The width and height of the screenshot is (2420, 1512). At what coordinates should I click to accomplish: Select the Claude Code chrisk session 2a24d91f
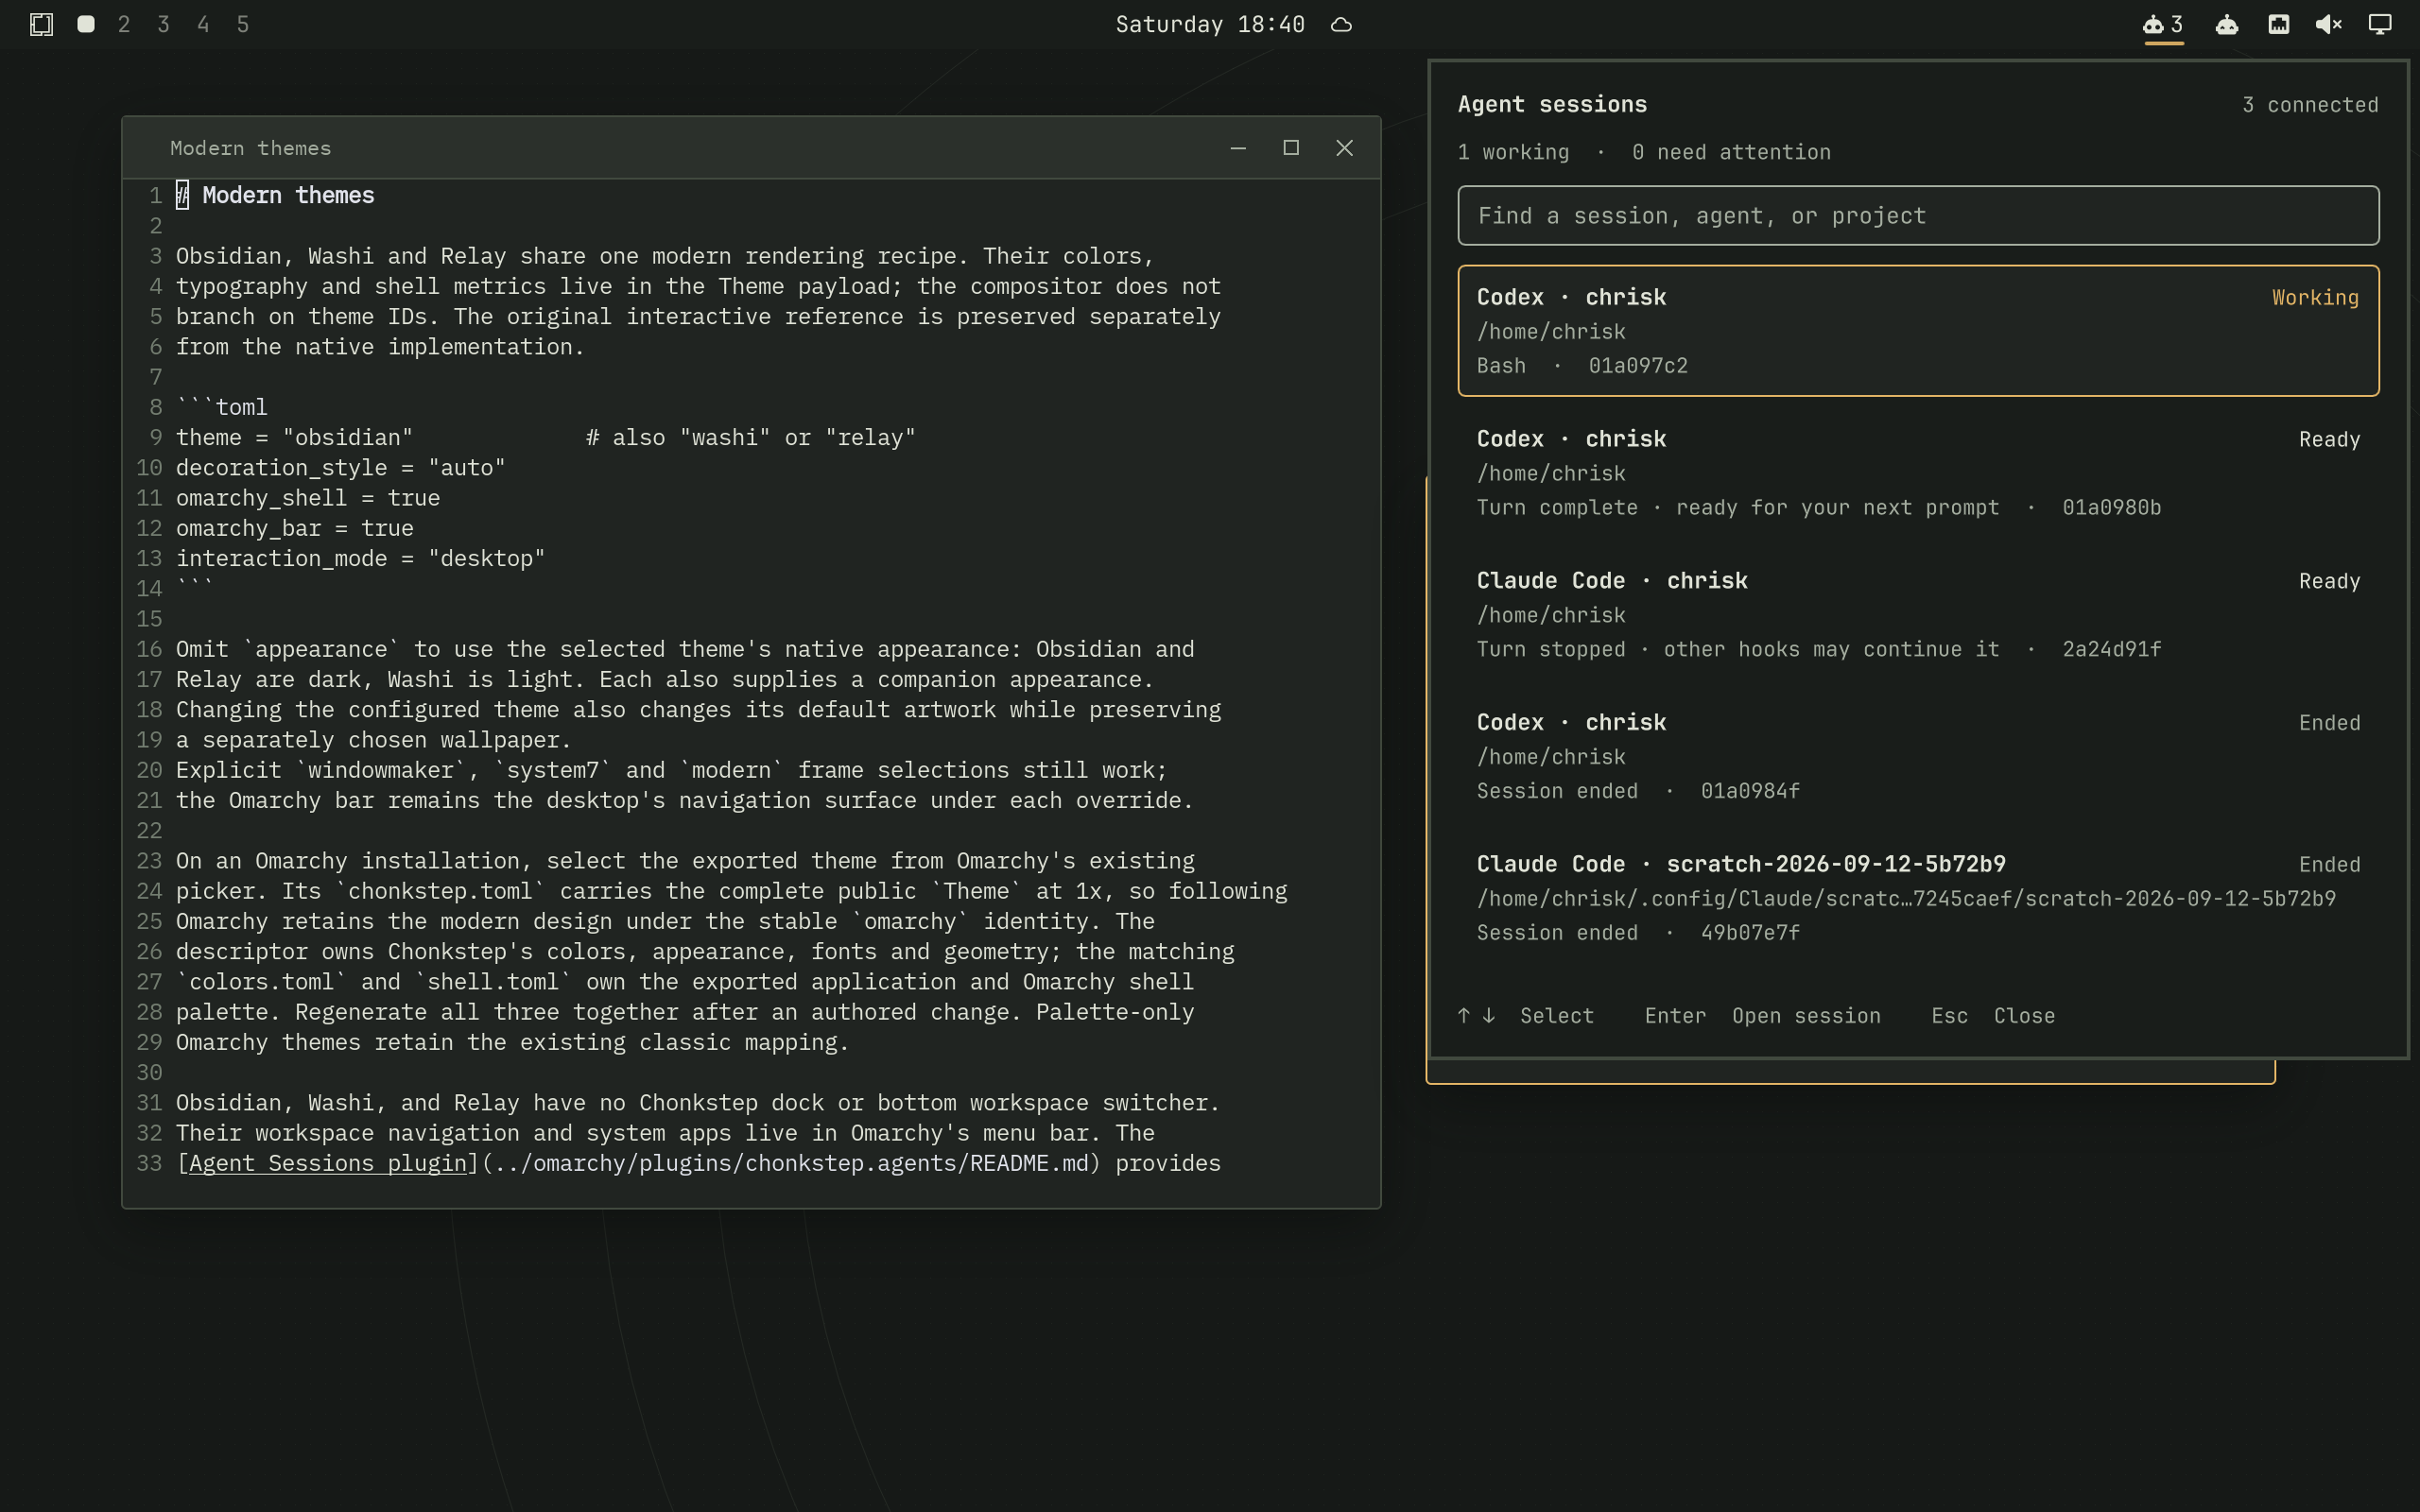pos(1918,615)
